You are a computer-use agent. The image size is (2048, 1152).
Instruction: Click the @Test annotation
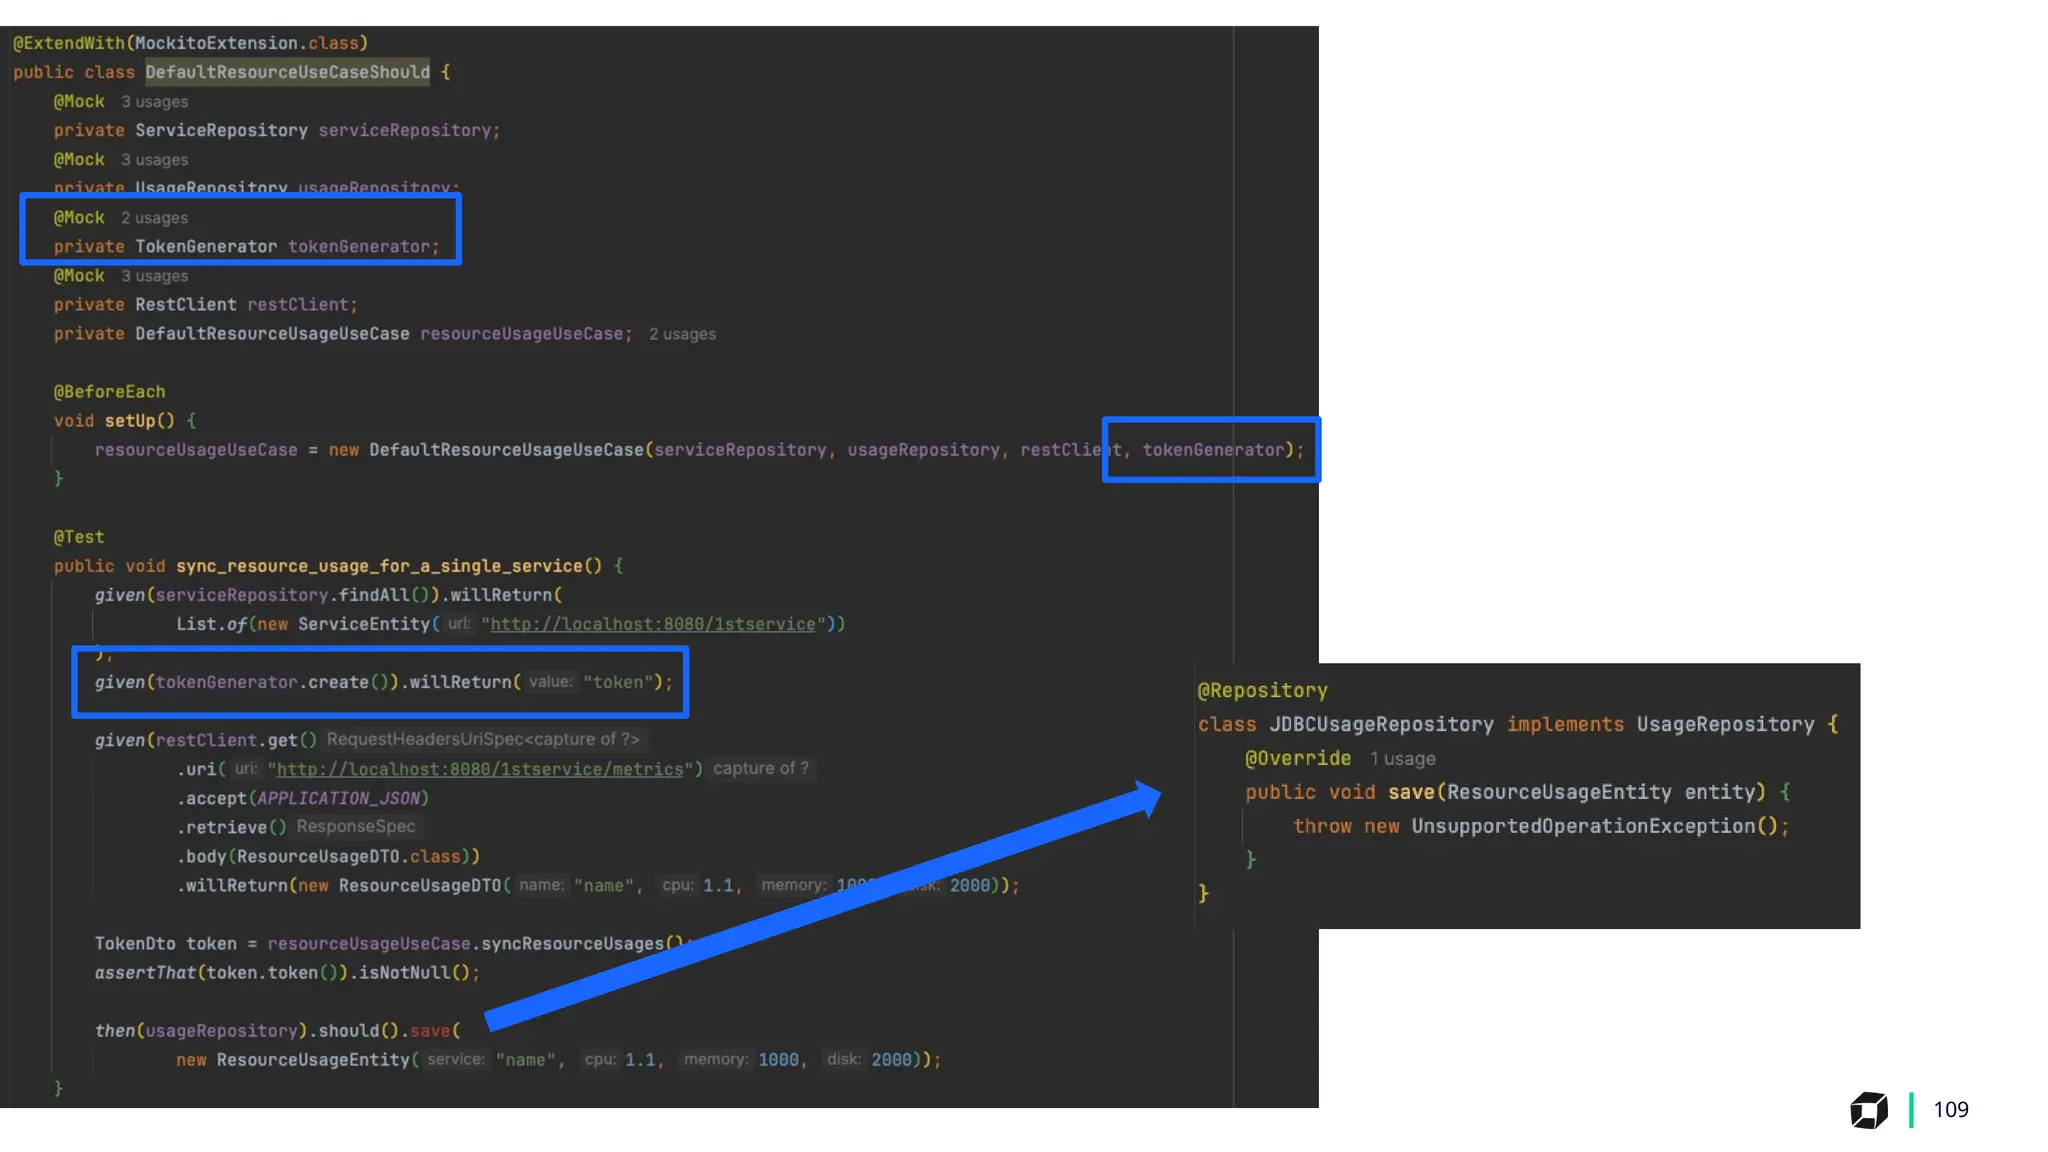pos(78,537)
